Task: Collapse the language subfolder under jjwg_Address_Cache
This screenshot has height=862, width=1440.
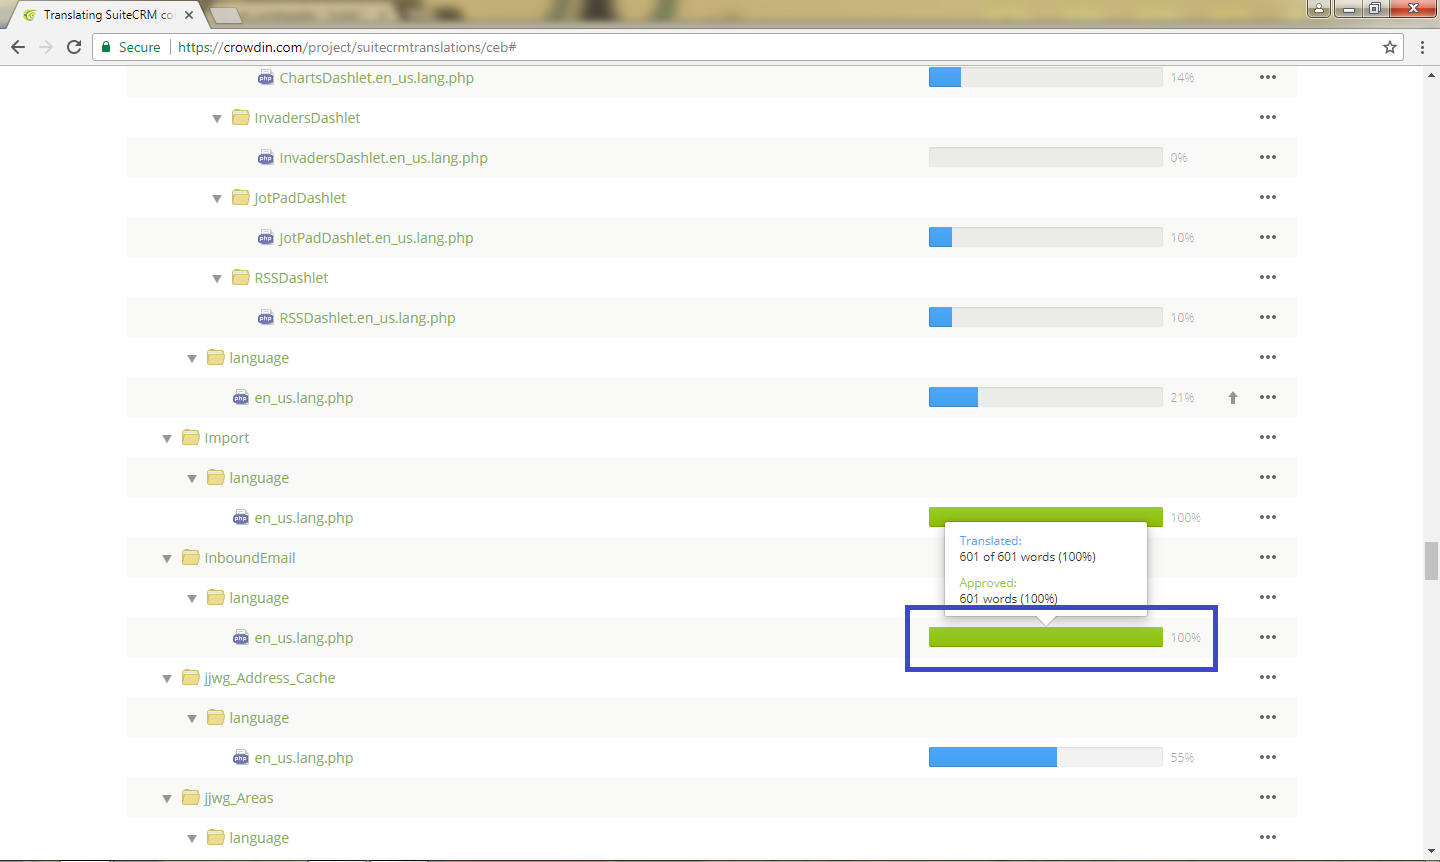Action: tap(192, 718)
